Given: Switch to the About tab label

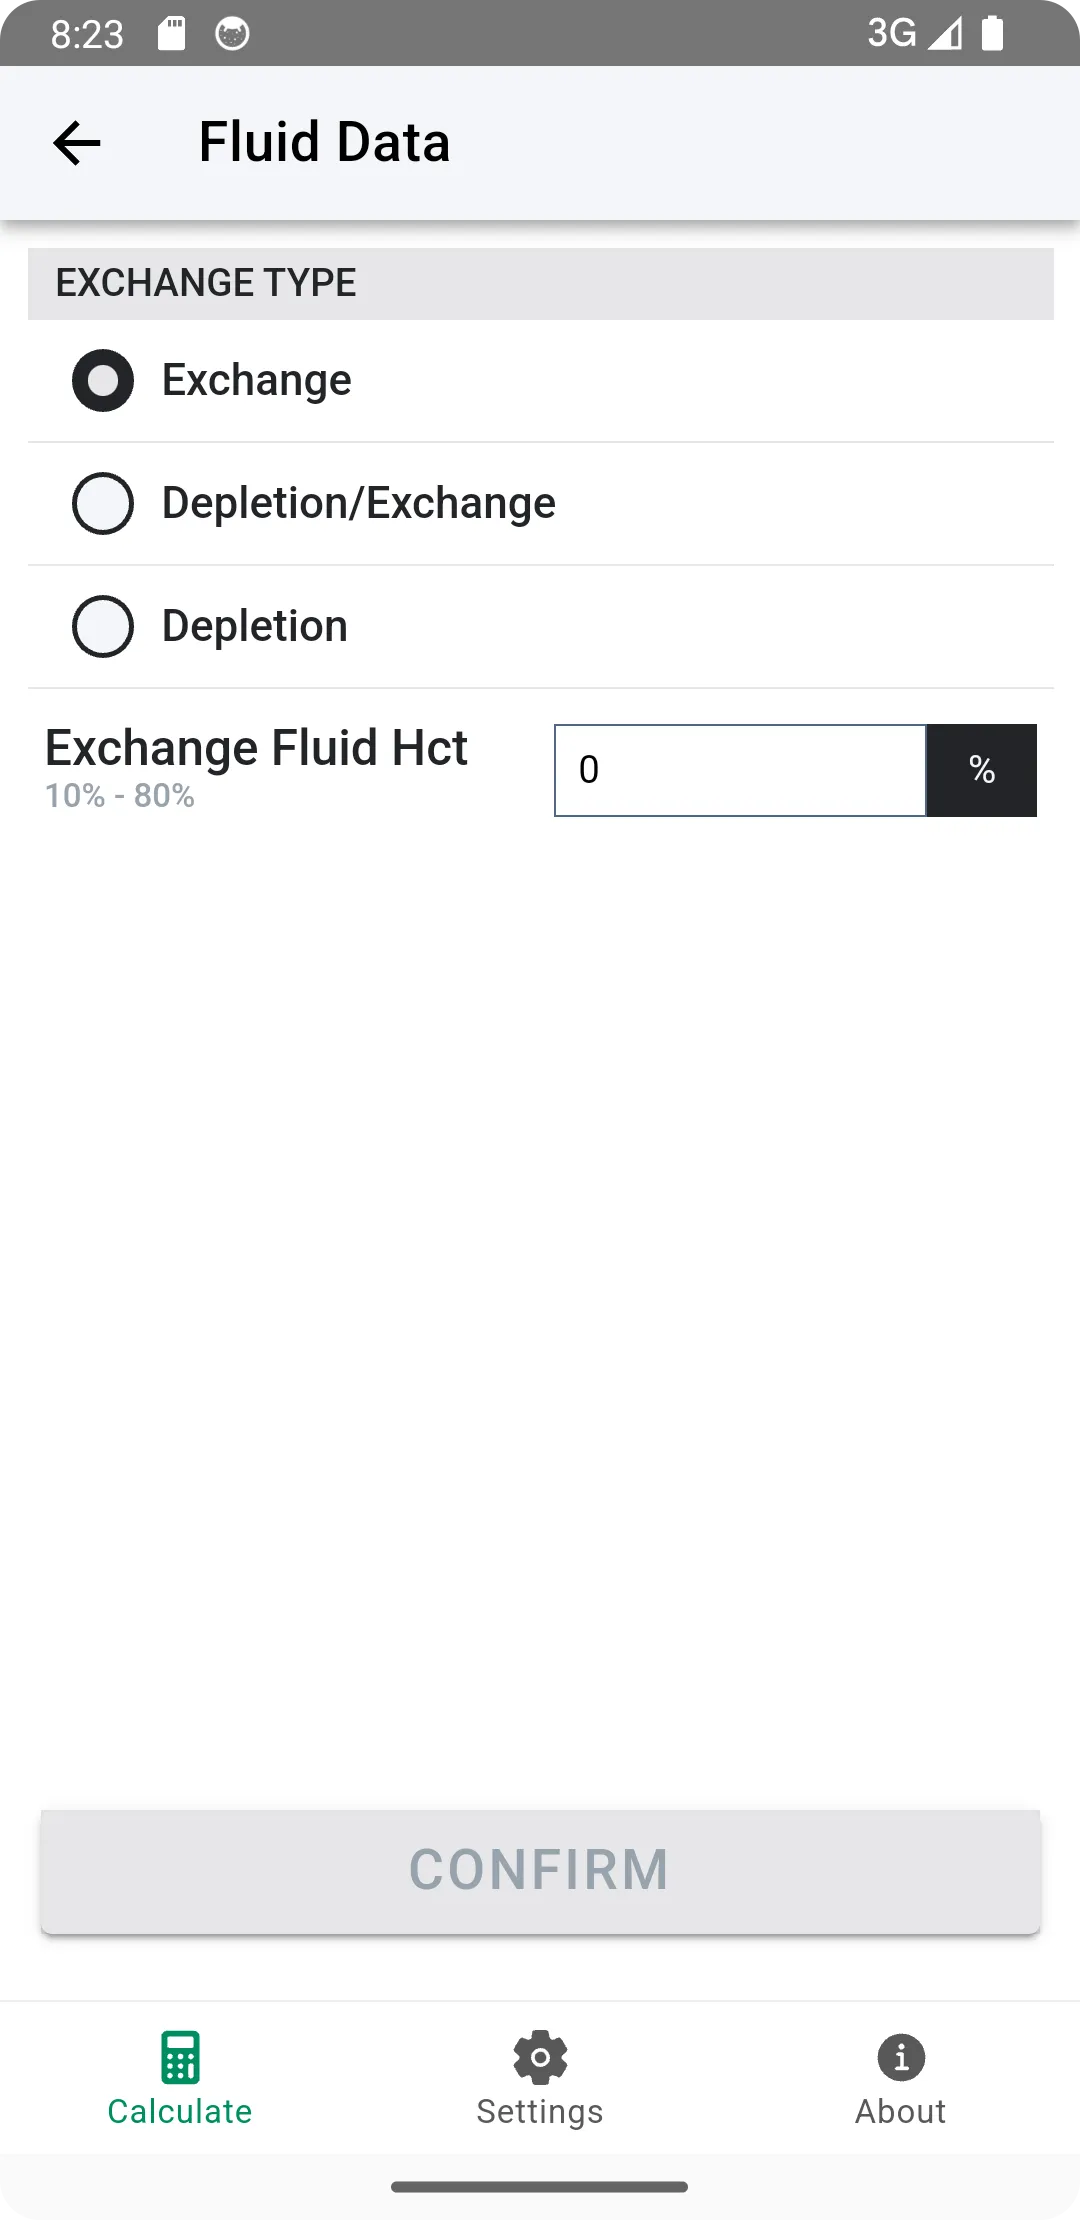Looking at the screenshot, I should (x=900, y=2111).
